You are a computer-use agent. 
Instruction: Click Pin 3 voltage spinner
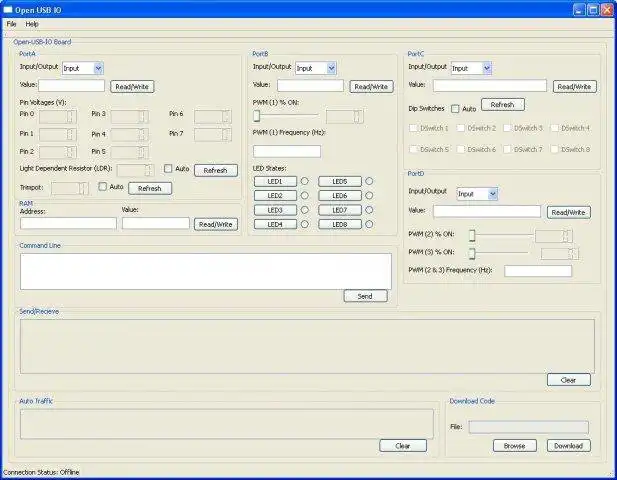(129, 116)
